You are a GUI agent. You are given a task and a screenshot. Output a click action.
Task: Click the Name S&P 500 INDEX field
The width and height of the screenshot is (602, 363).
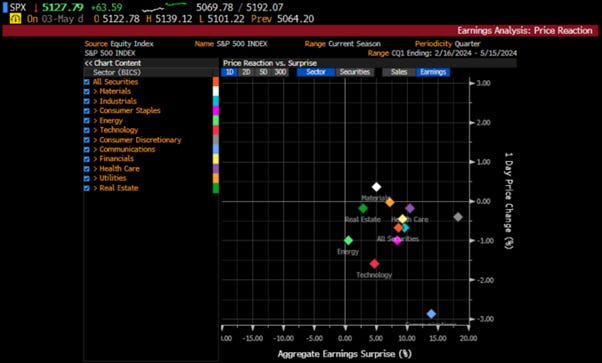(x=231, y=44)
